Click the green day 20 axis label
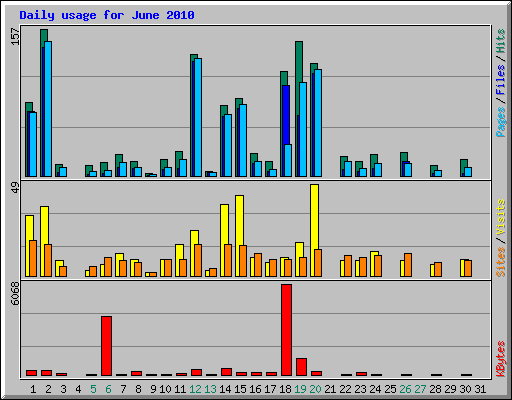The image size is (512, 400). pyautogui.click(x=315, y=389)
